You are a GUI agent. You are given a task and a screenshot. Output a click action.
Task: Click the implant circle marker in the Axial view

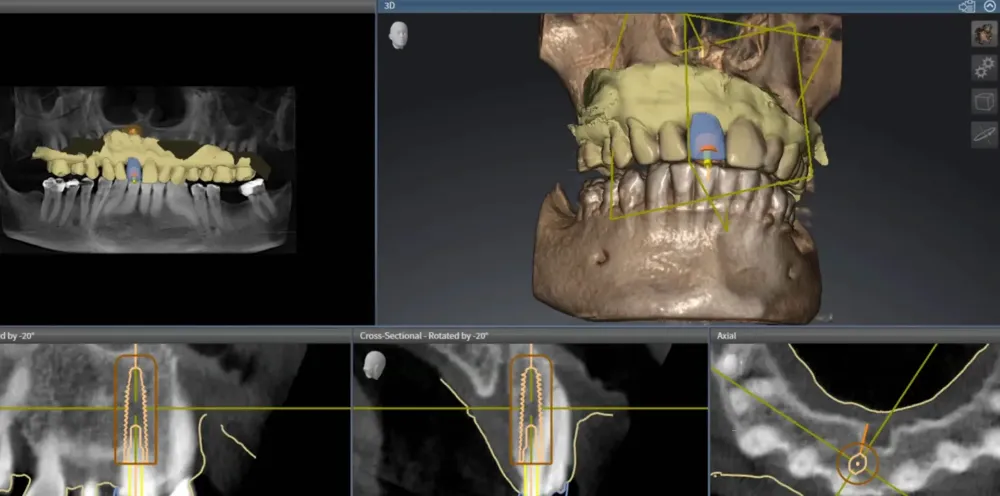click(x=858, y=463)
